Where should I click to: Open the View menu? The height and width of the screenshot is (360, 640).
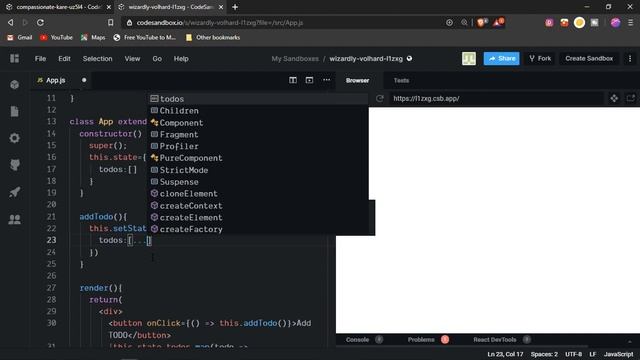tap(132, 59)
